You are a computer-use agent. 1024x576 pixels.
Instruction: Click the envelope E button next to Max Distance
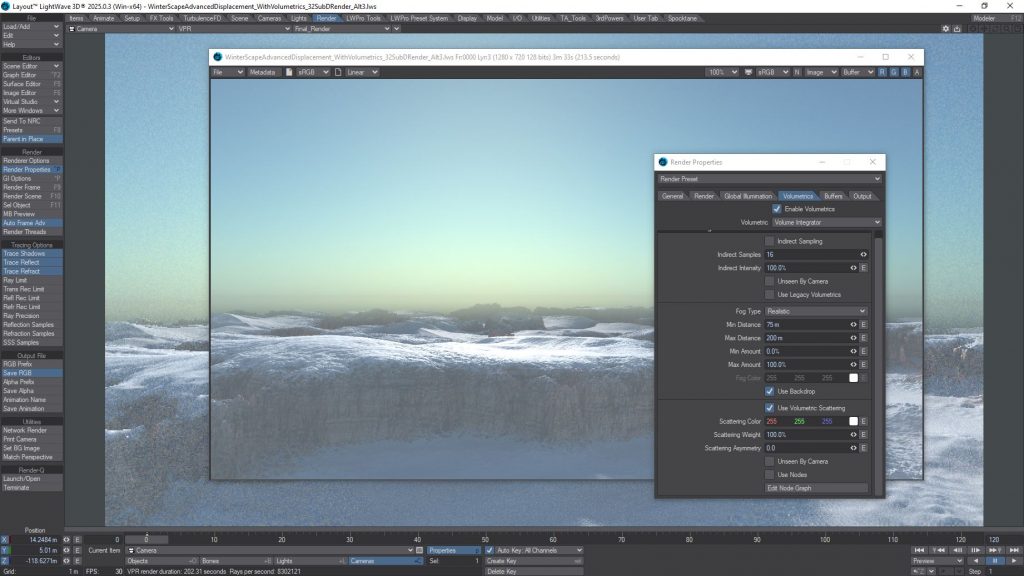863,338
